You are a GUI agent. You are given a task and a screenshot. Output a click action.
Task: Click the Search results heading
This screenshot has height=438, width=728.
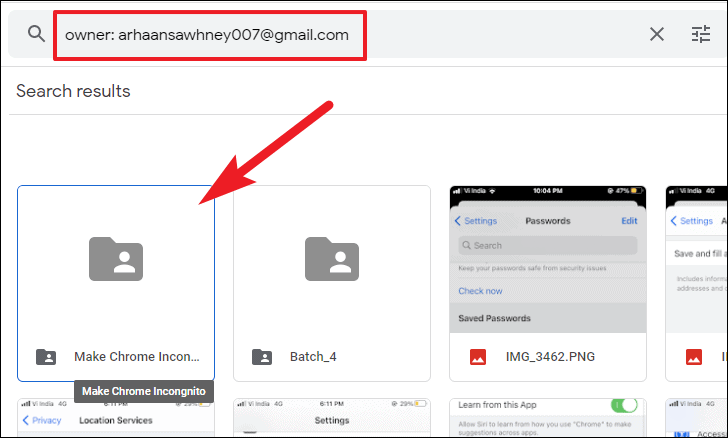coord(73,91)
